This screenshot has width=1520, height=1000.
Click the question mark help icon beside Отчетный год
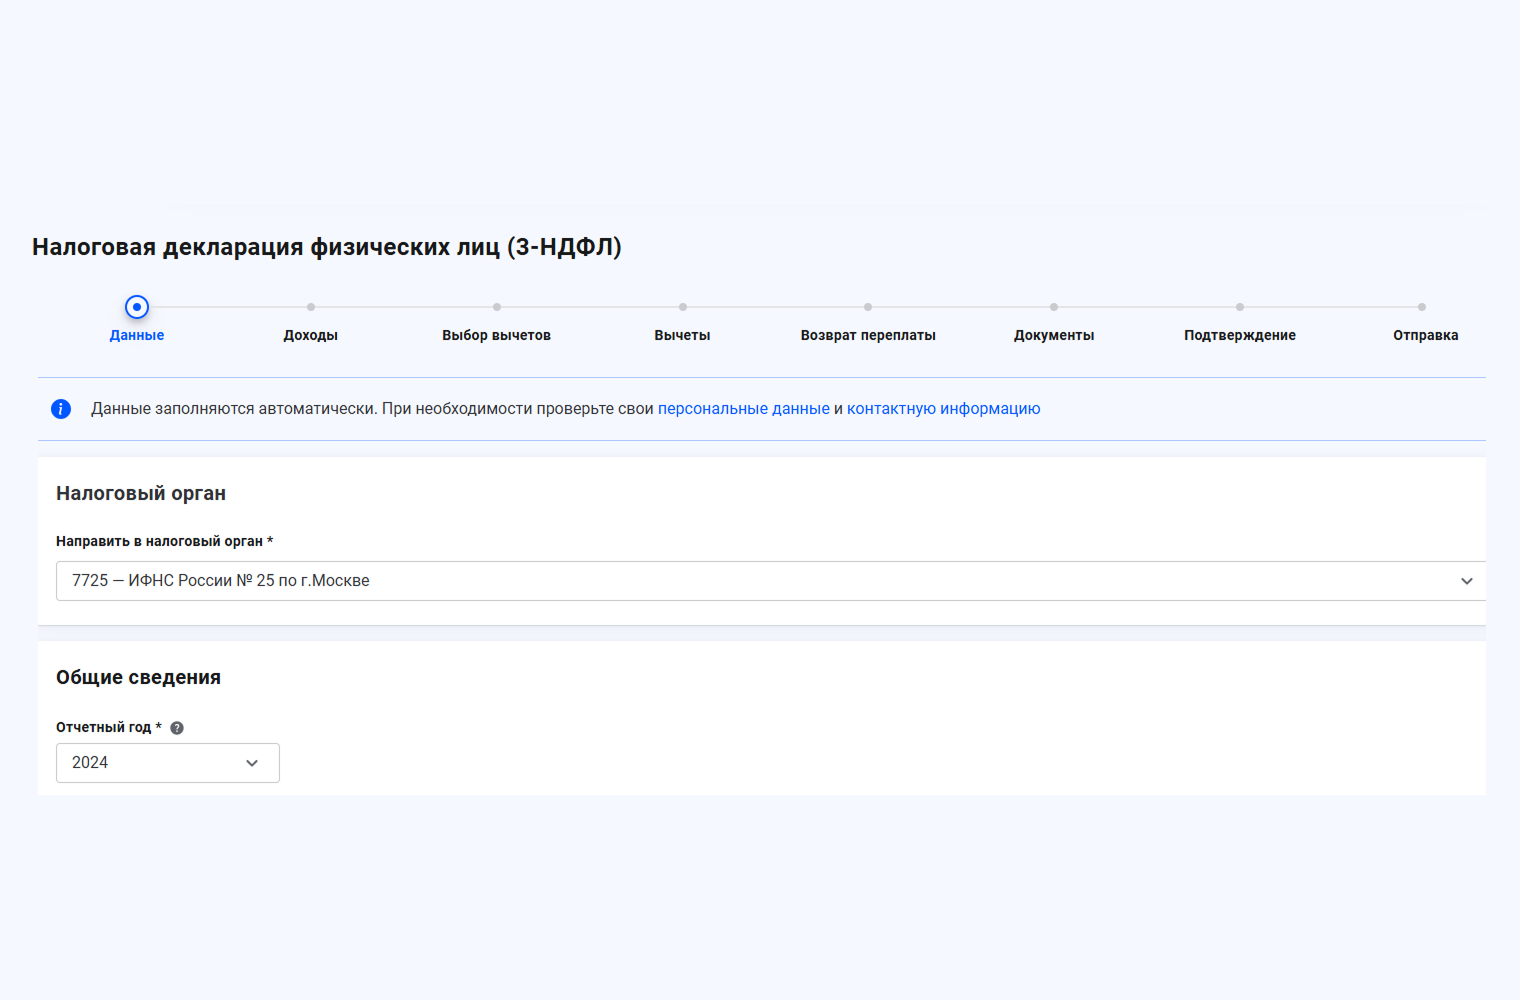(177, 728)
